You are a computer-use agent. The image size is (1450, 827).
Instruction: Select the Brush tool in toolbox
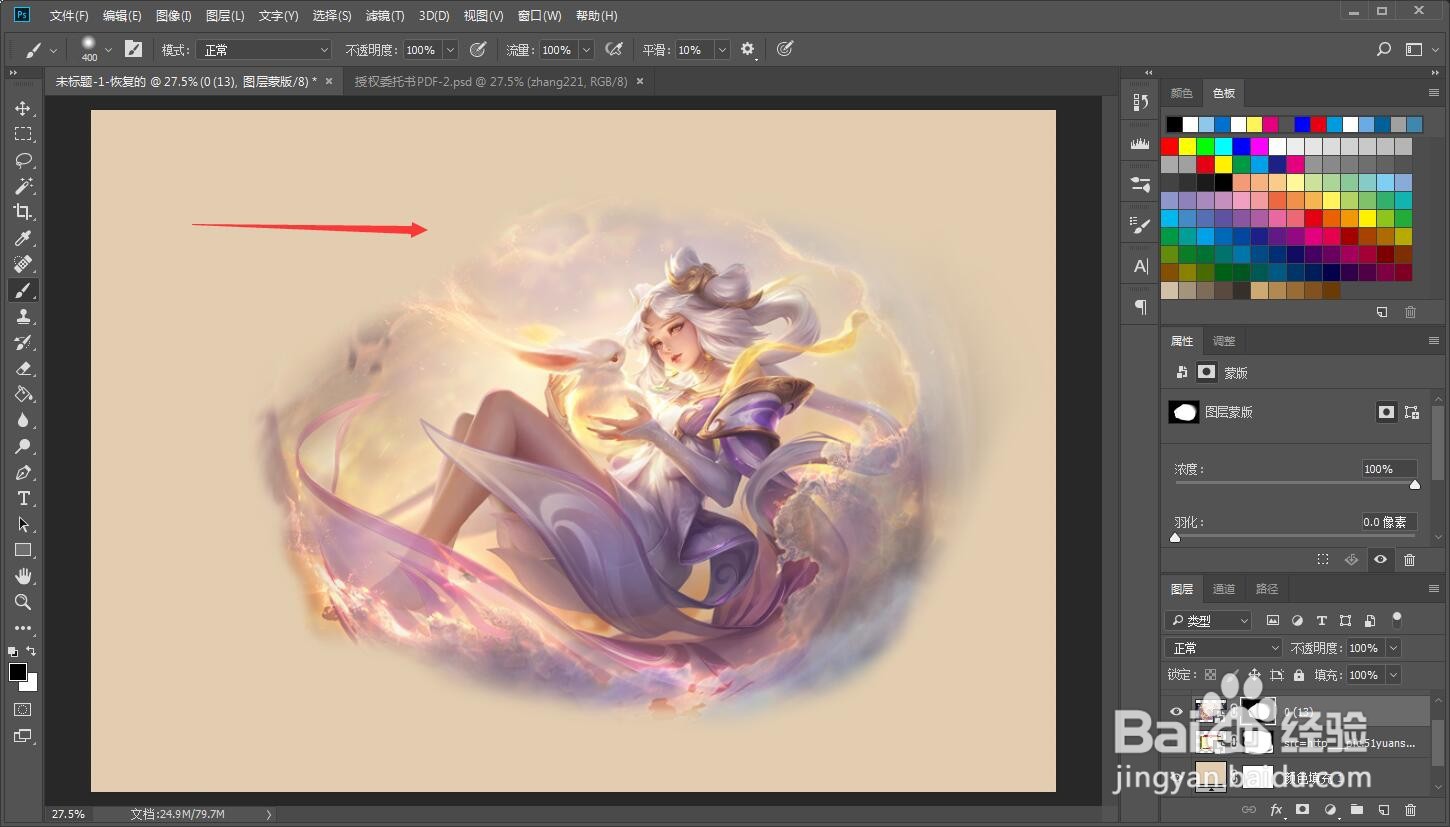coord(23,290)
